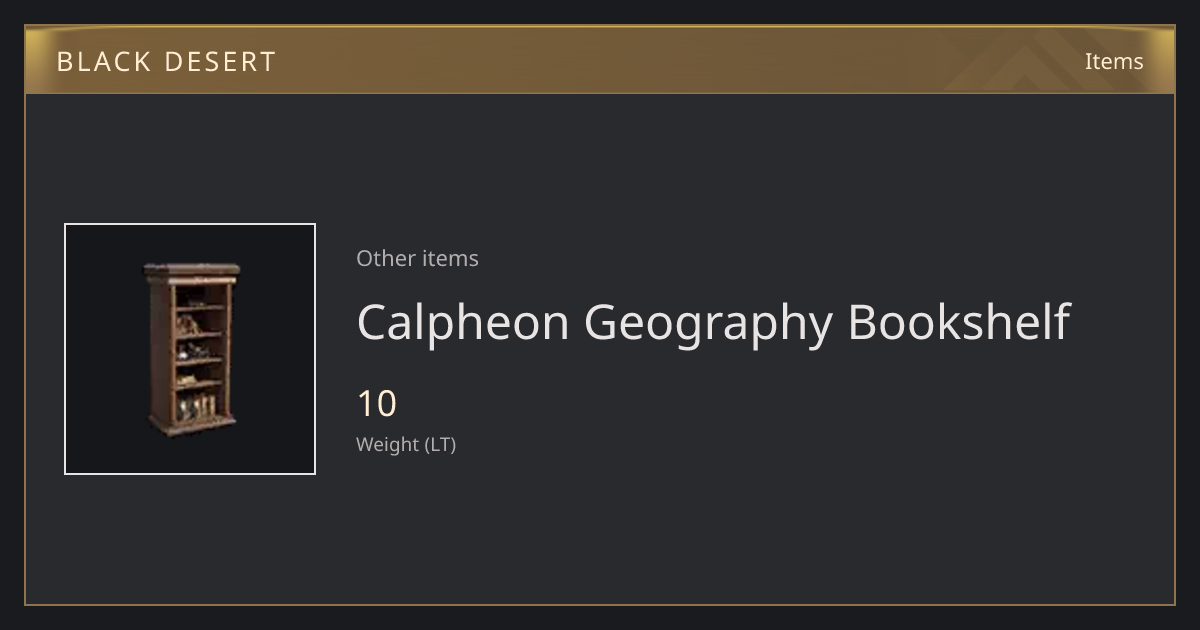Click the BLACK DESERT header title
The width and height of the screenshot is (1200, 630).
pyautogui.click(x=166, y=62)
